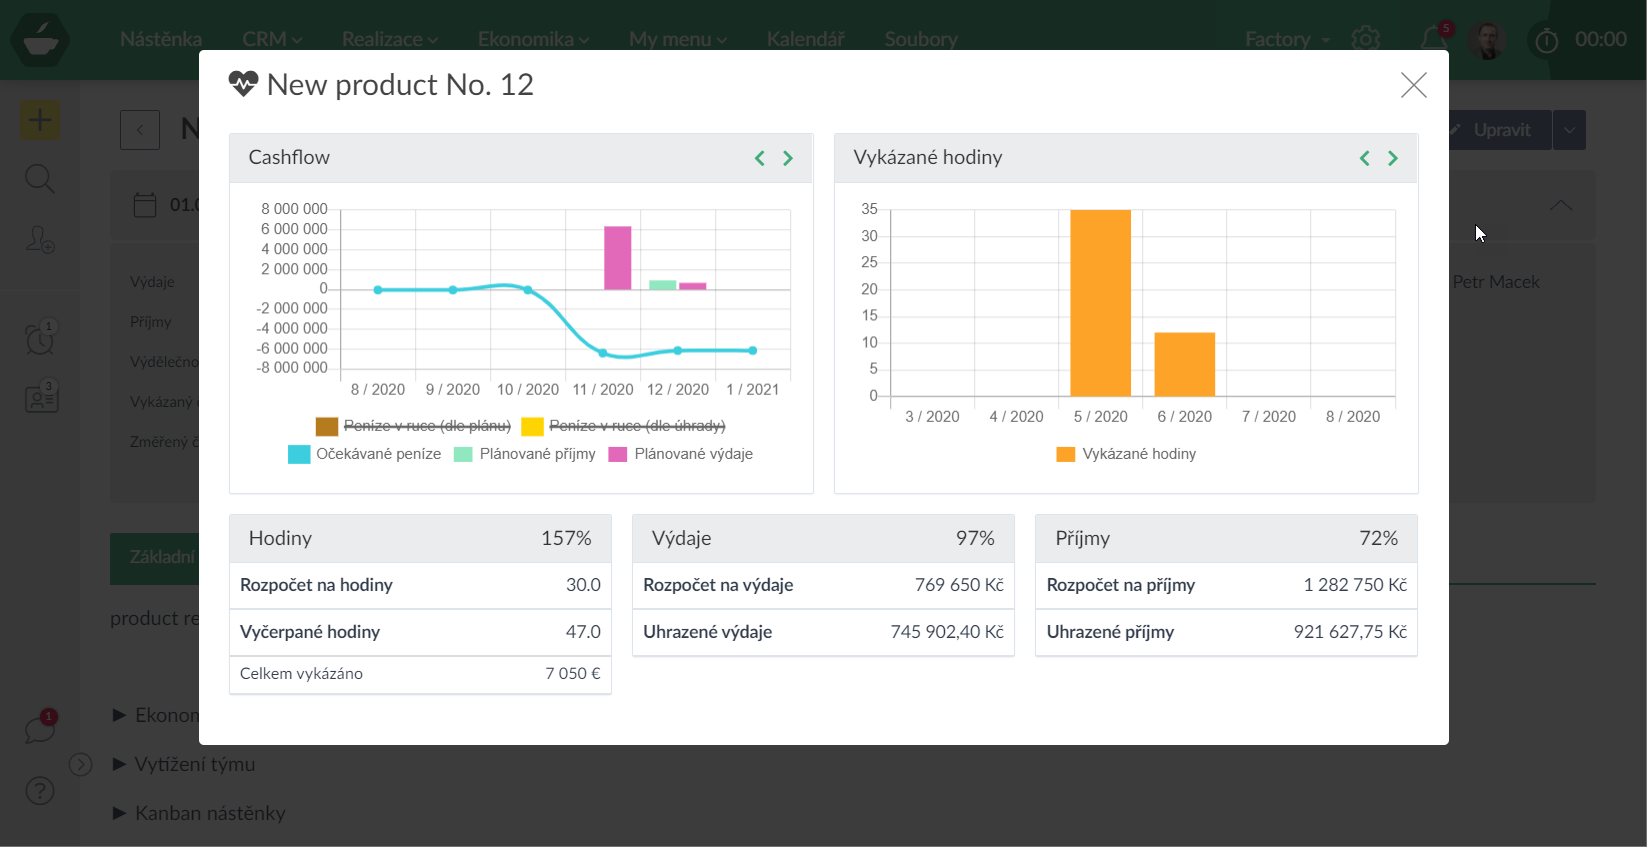The width and height of the screenshot is (1647, 847).
Task: Go to next period in Cashflow chart
Action: click(x=788, y=158)
